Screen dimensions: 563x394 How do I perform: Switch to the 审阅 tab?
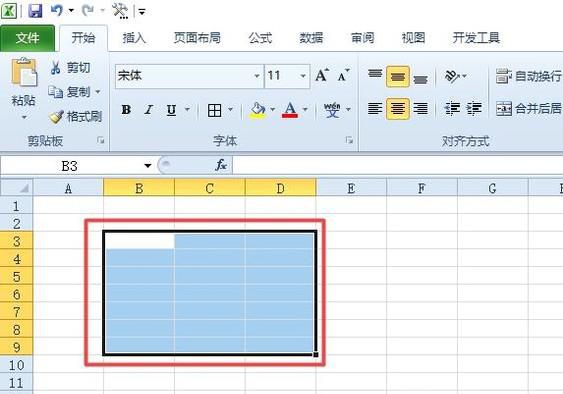[x=362, y=38]
